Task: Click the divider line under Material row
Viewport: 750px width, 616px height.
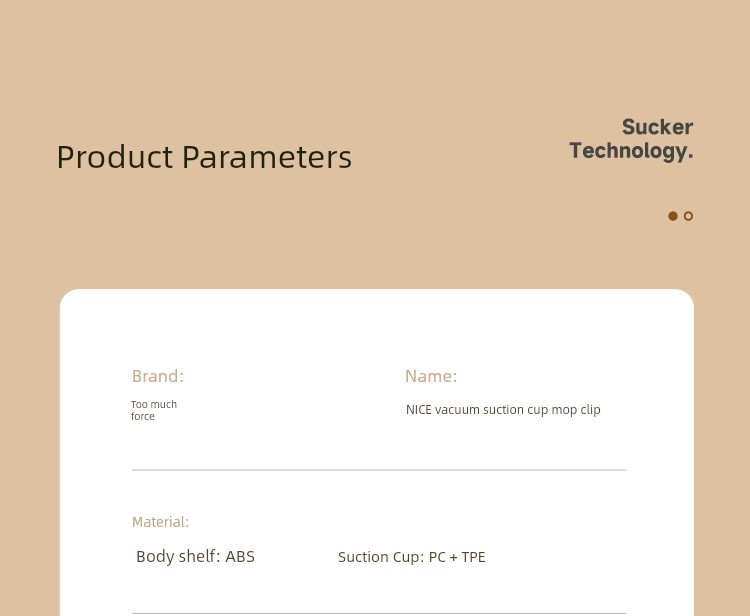Action: [x=379, y=613]
